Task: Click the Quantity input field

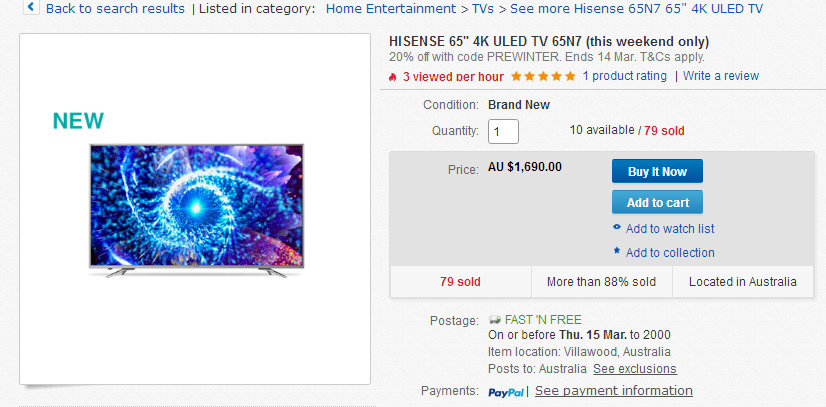Action: pos(503,131)
